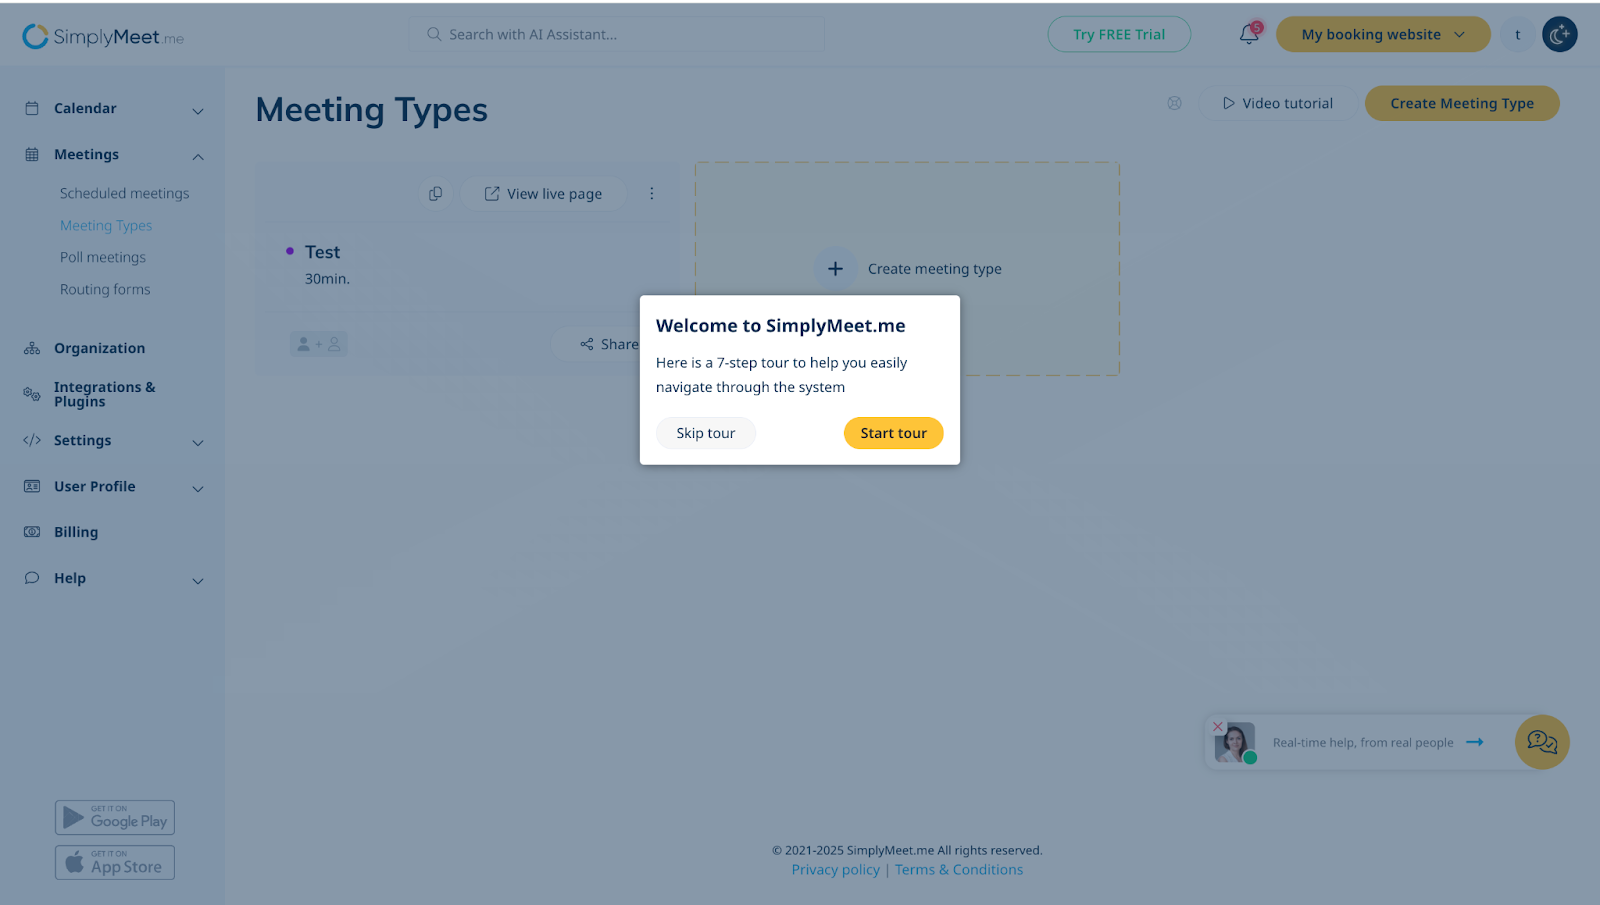Screen dimensions: 1600x905
Task: Open the live chat bubble widget
Action: [1542, 742]
